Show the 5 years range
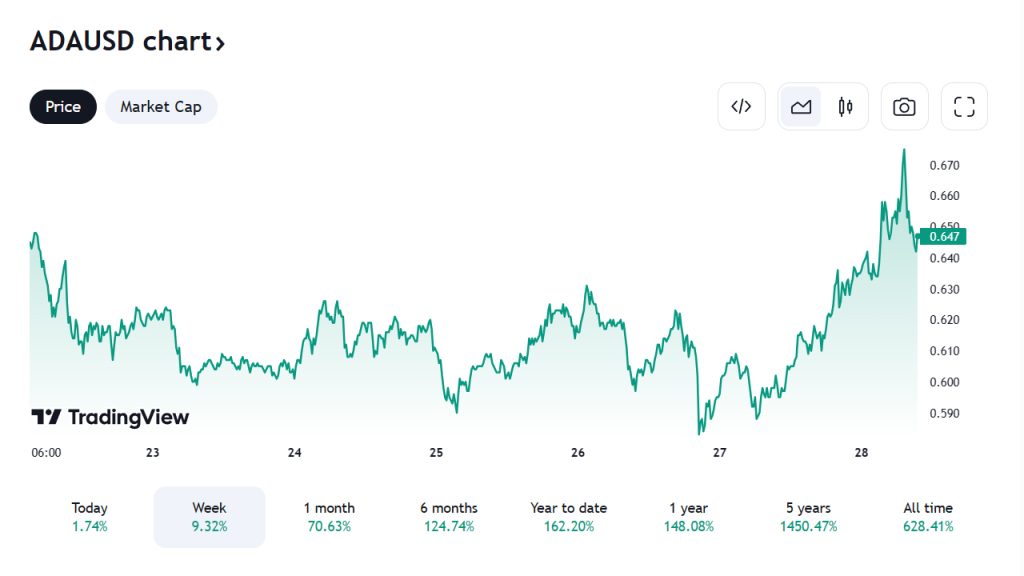The height and width of the screenshot is (576, 1024). point(808,517)
